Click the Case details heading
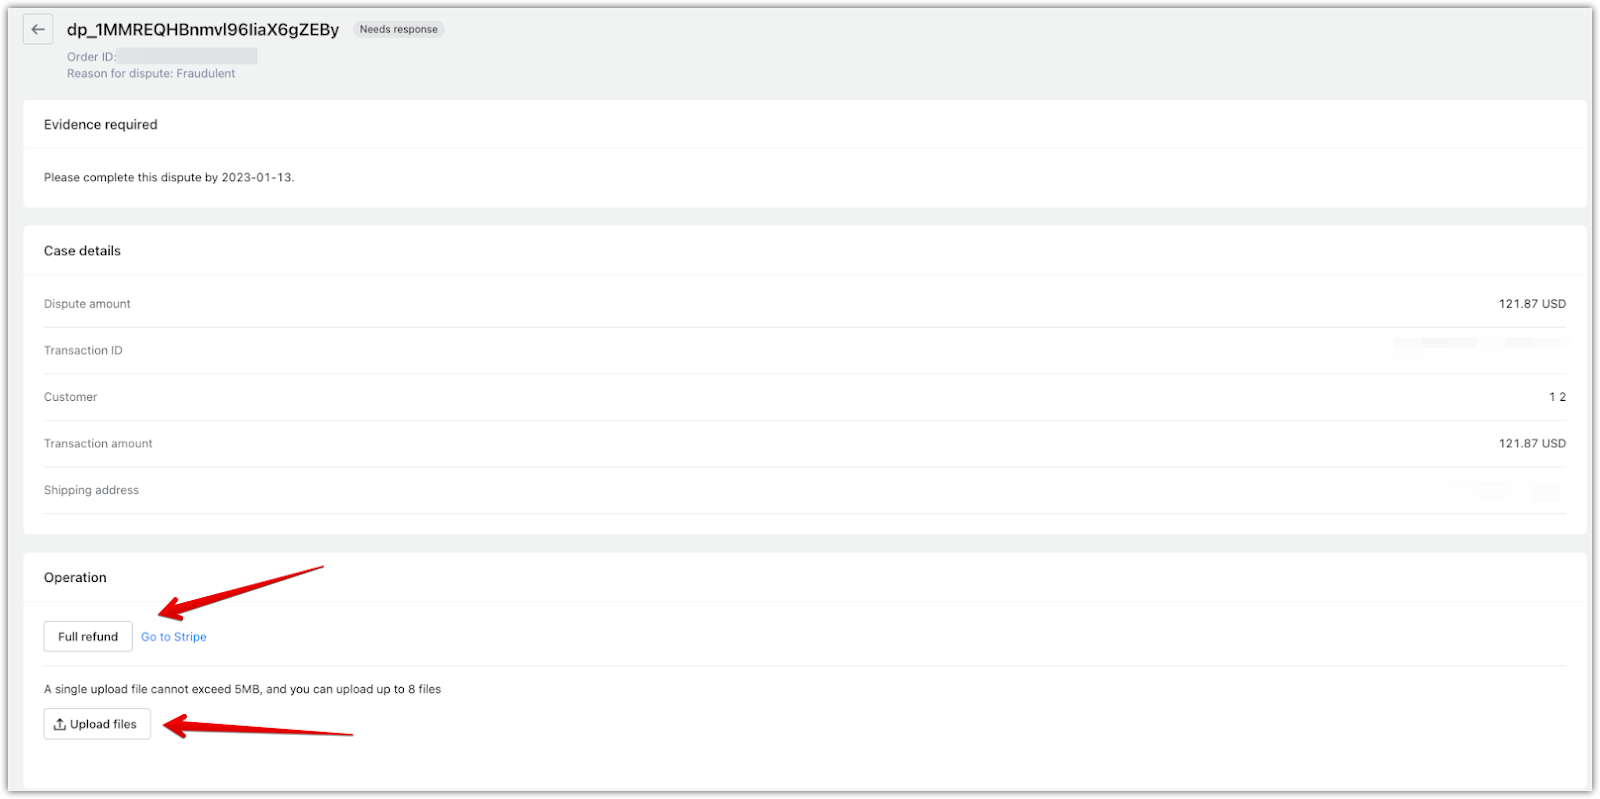The height and width of the screenshot is (799, 1600). click(82, 251)
